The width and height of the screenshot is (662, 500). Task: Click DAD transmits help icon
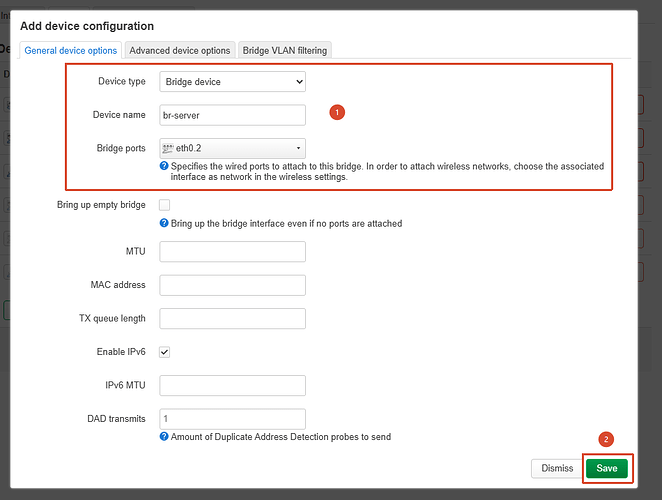tap(164, 436)
